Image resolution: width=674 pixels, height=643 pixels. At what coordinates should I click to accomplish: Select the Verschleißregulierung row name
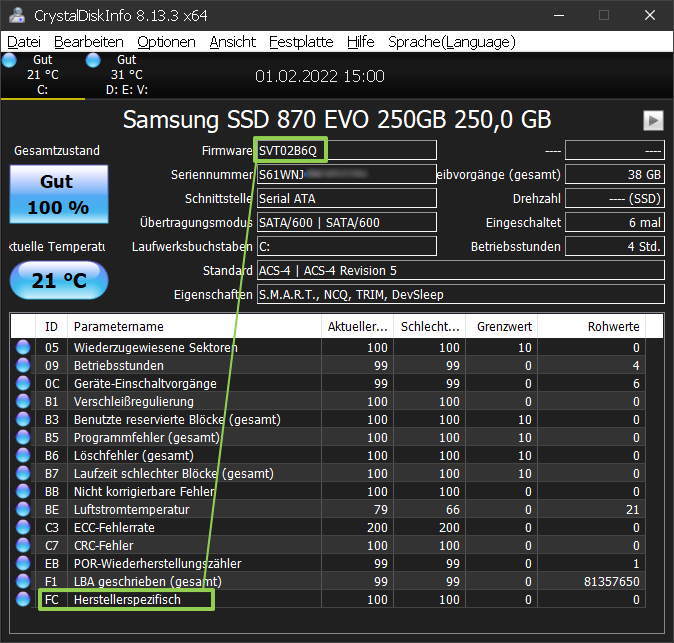pyautogui.click(x=134, y=401)
